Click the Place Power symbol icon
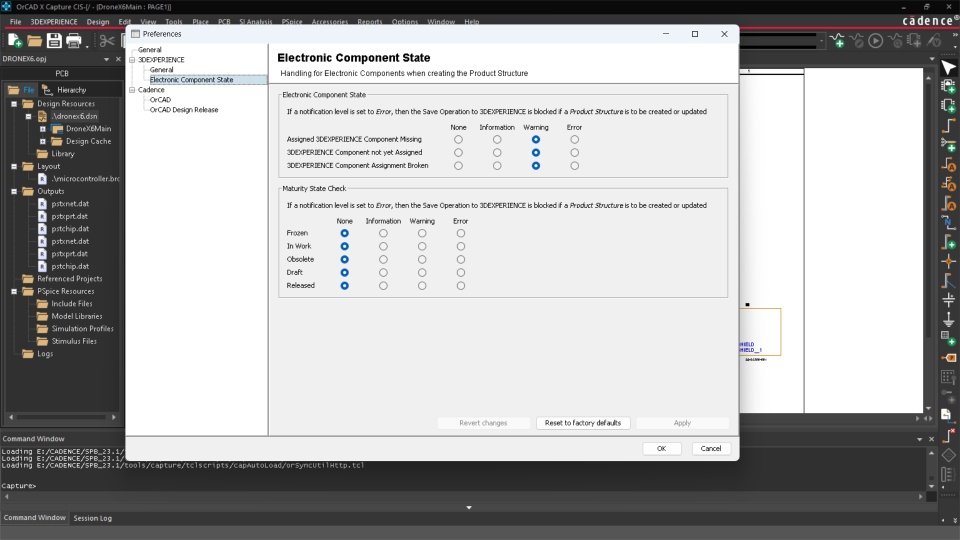Viewport: 960px width, 540px height. [x=948, y=300]
